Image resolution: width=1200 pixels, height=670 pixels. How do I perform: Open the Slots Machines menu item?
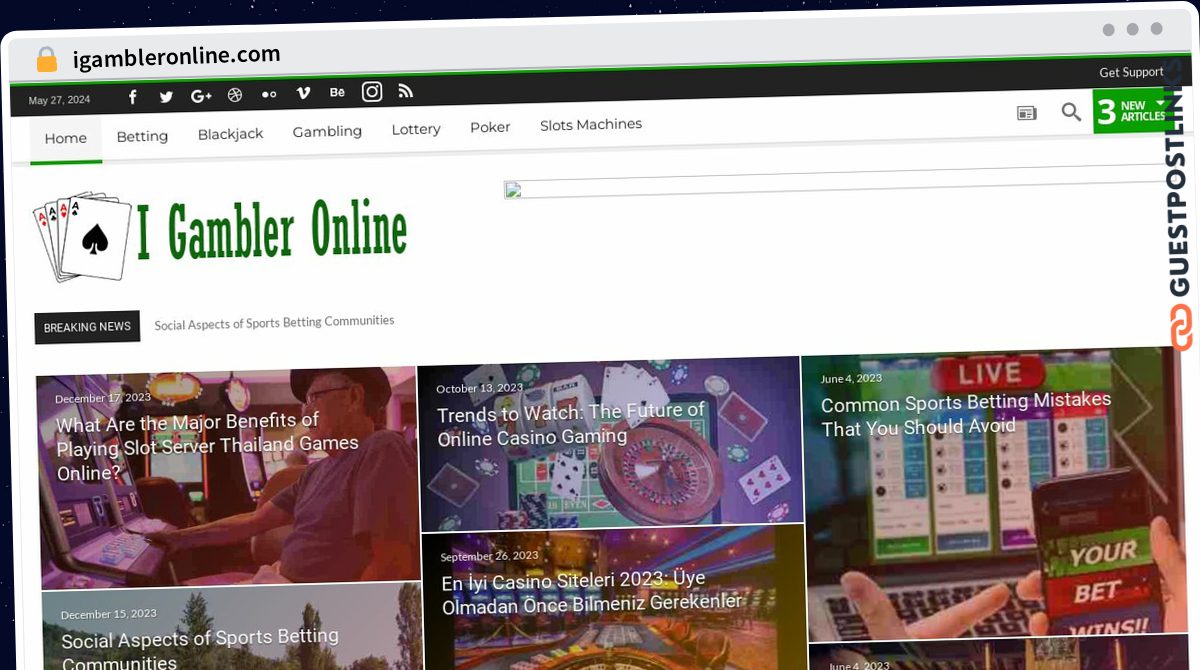pyautogui.click(x=591, y=125)
